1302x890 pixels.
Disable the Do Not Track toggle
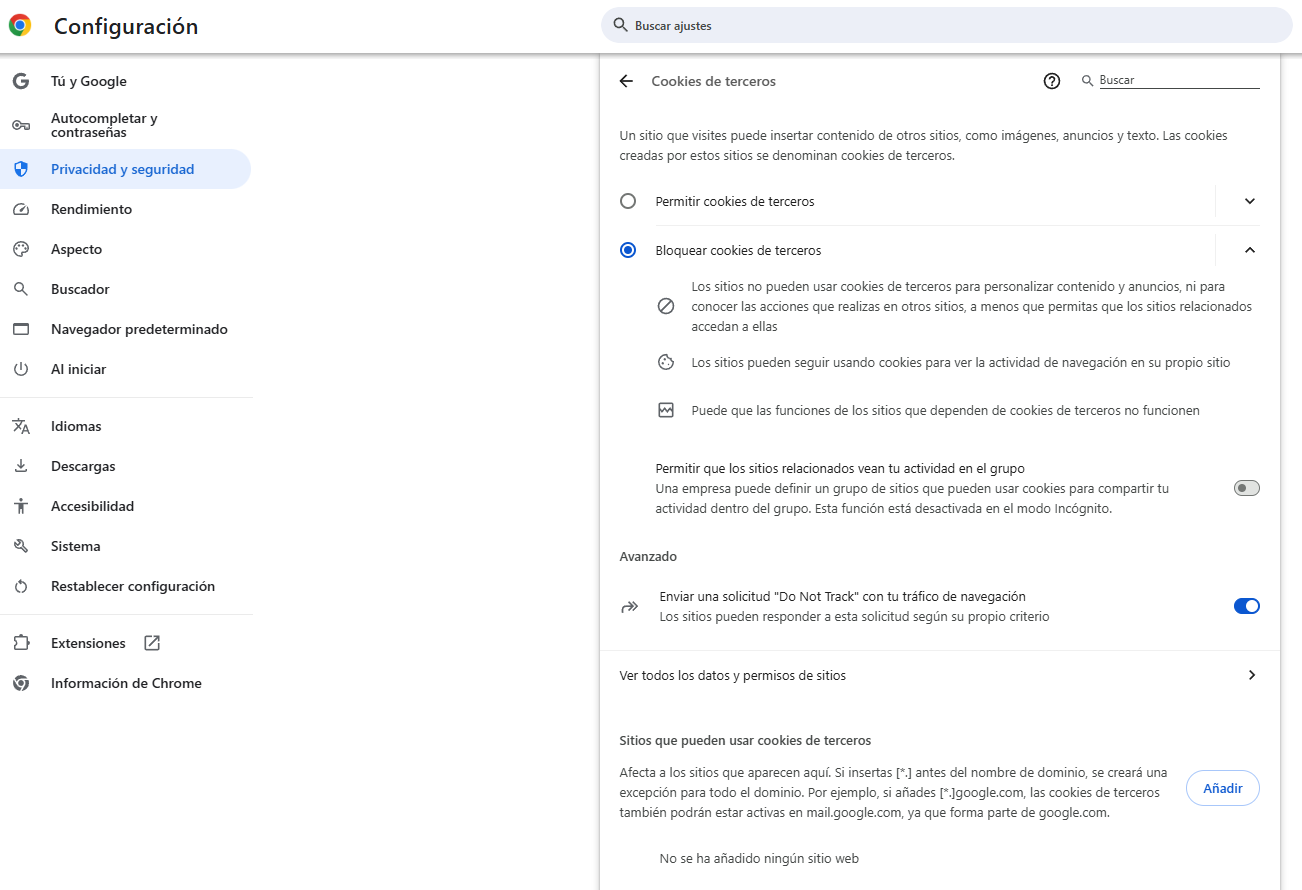click(x=1246, y=606)
